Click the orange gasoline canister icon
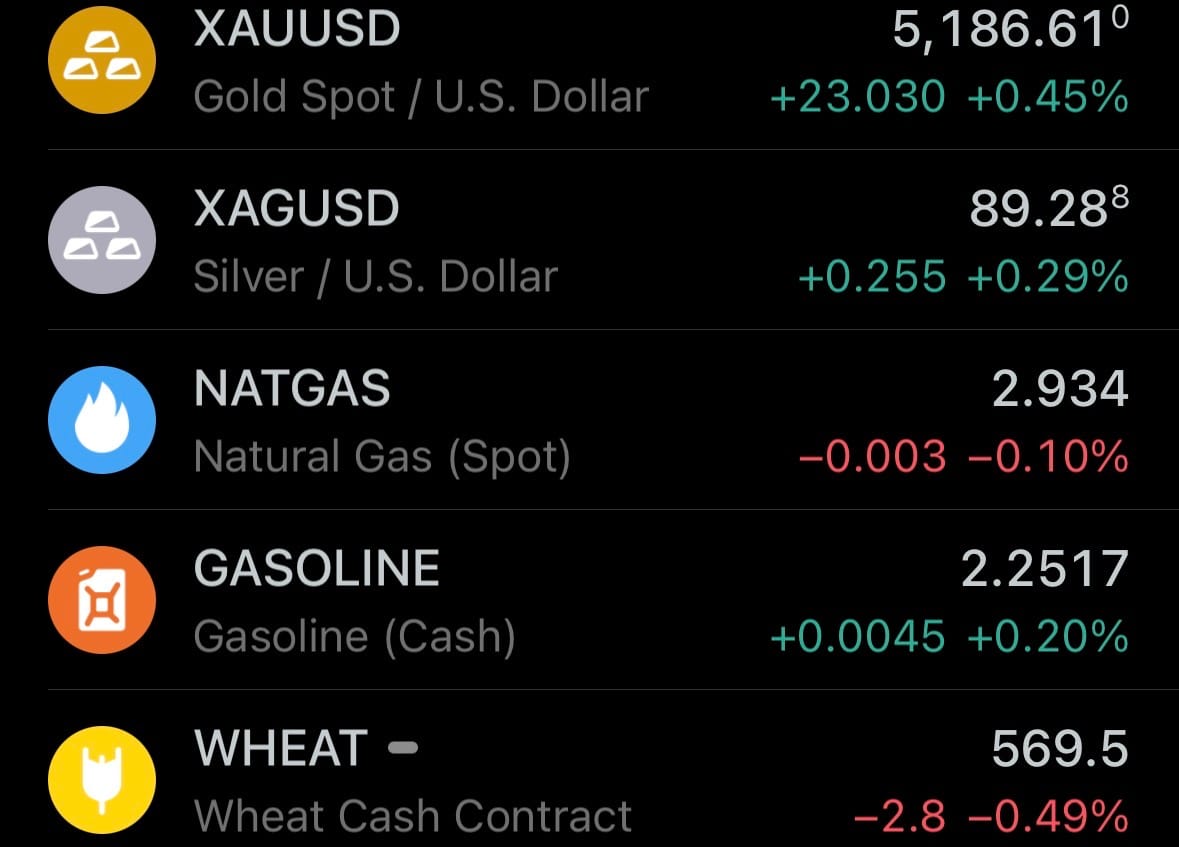This screenshot has width=1179, height=847. coord(102,600)
